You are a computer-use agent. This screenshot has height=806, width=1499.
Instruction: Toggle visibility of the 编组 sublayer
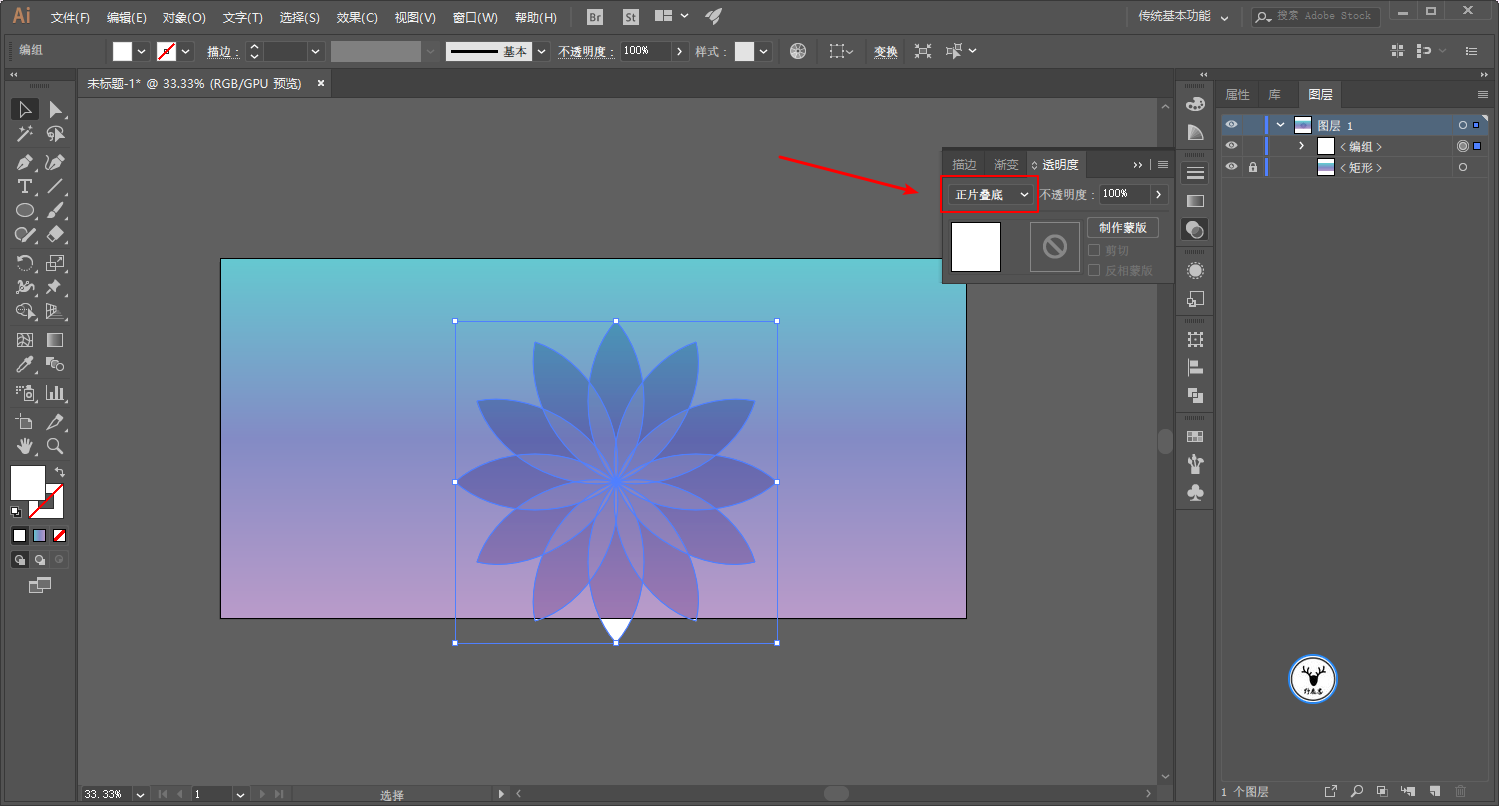pyautogui.click(x=1231, y=146)
